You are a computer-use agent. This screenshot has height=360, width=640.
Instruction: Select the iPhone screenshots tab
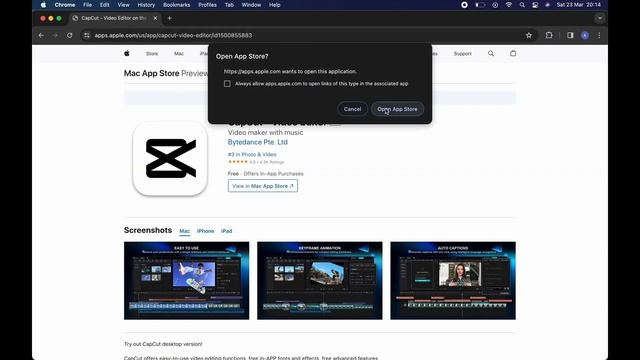pos(205,231)
